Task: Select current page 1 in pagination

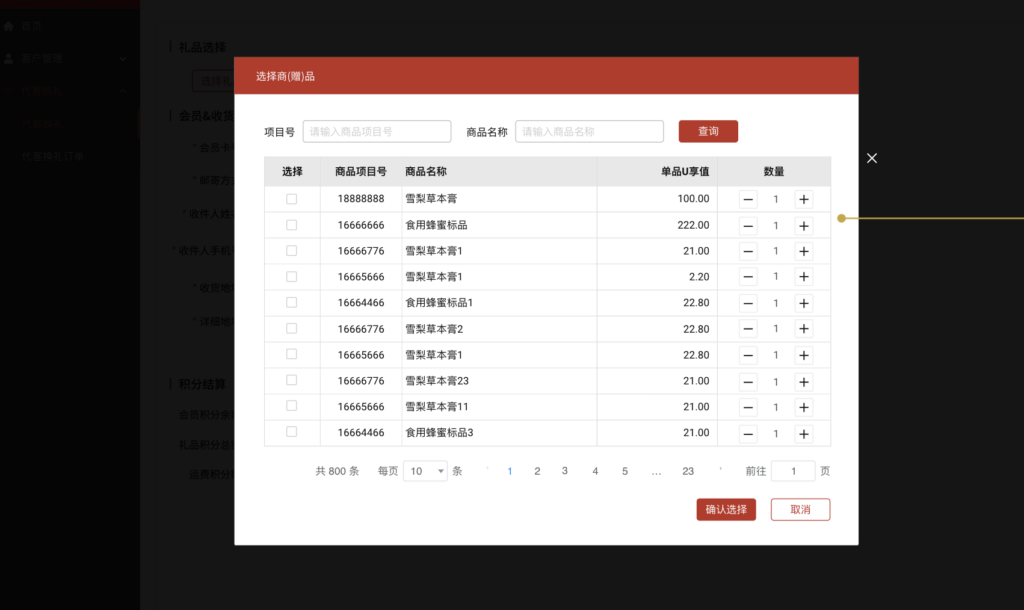Action: tap(509, 471)
